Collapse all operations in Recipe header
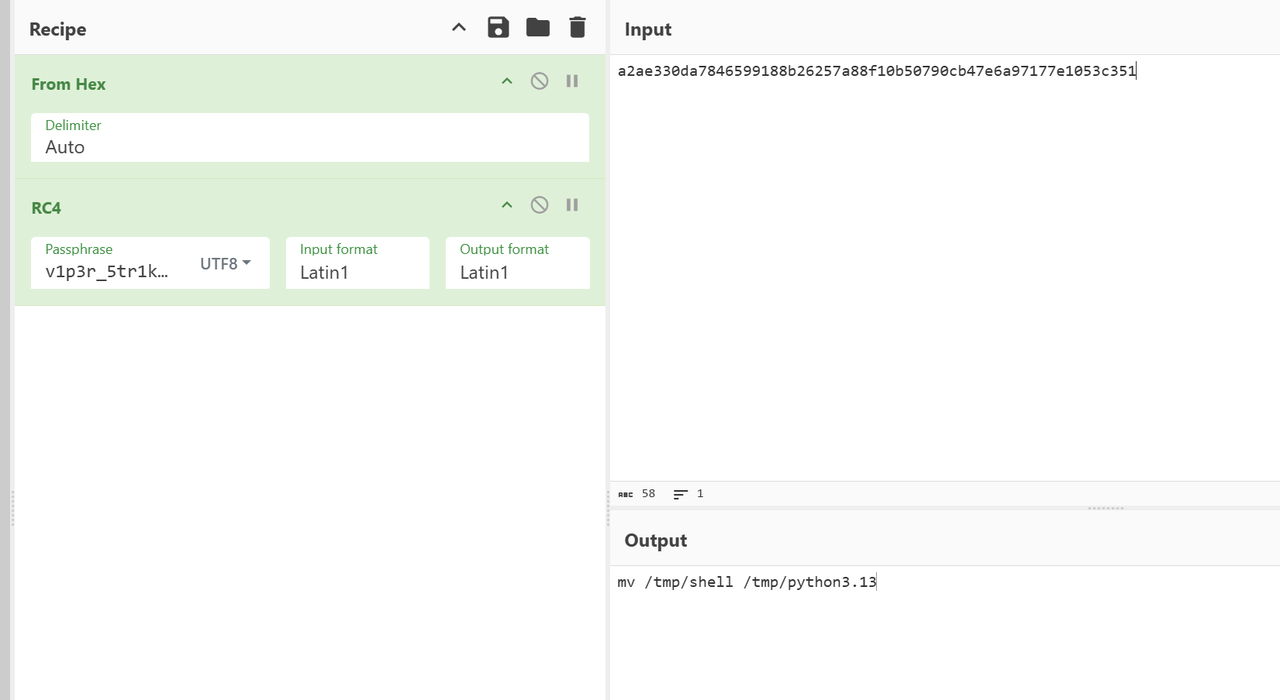 tap(459, 28)
